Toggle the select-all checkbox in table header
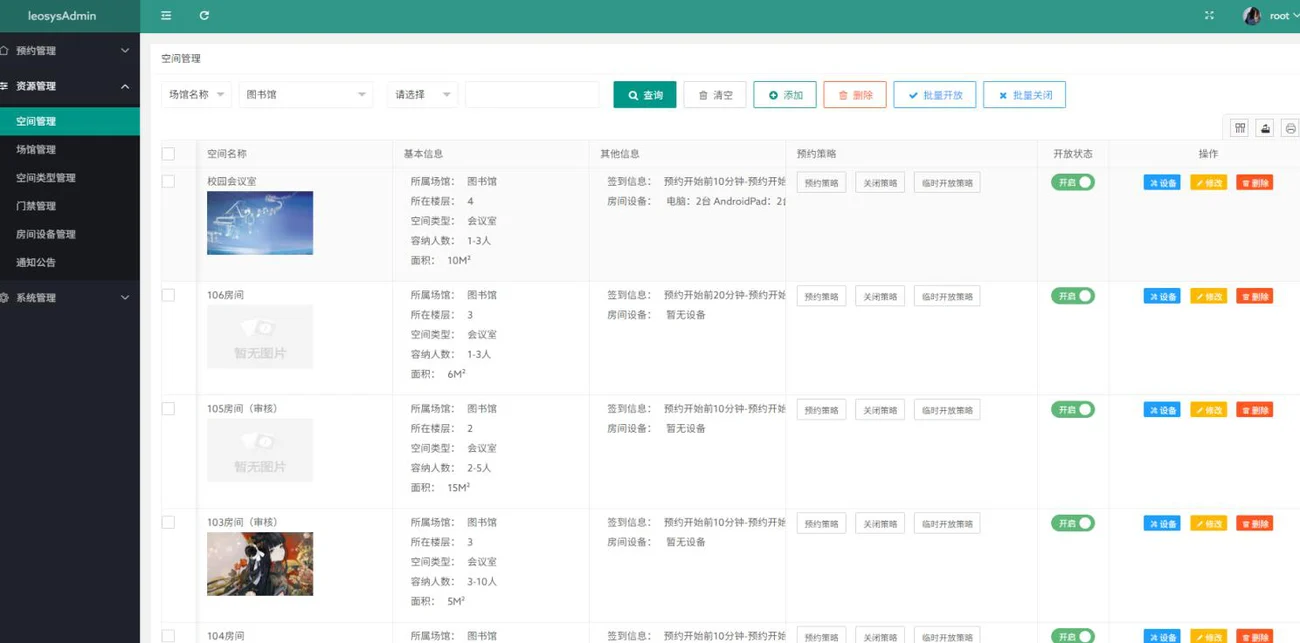1300x643 pixels. pos(168,154)
